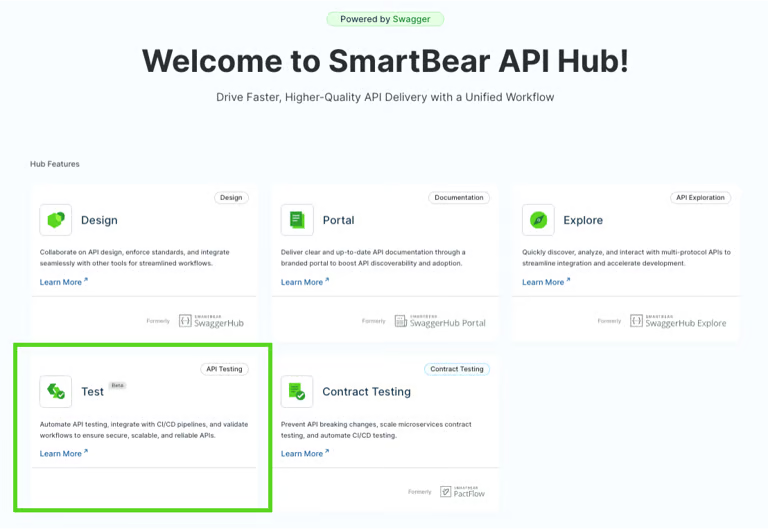The image size is (768, 529).
Task: Click the Drive Faster, Higher-Quality API Delivery subtitle
Action: [385, 97]
